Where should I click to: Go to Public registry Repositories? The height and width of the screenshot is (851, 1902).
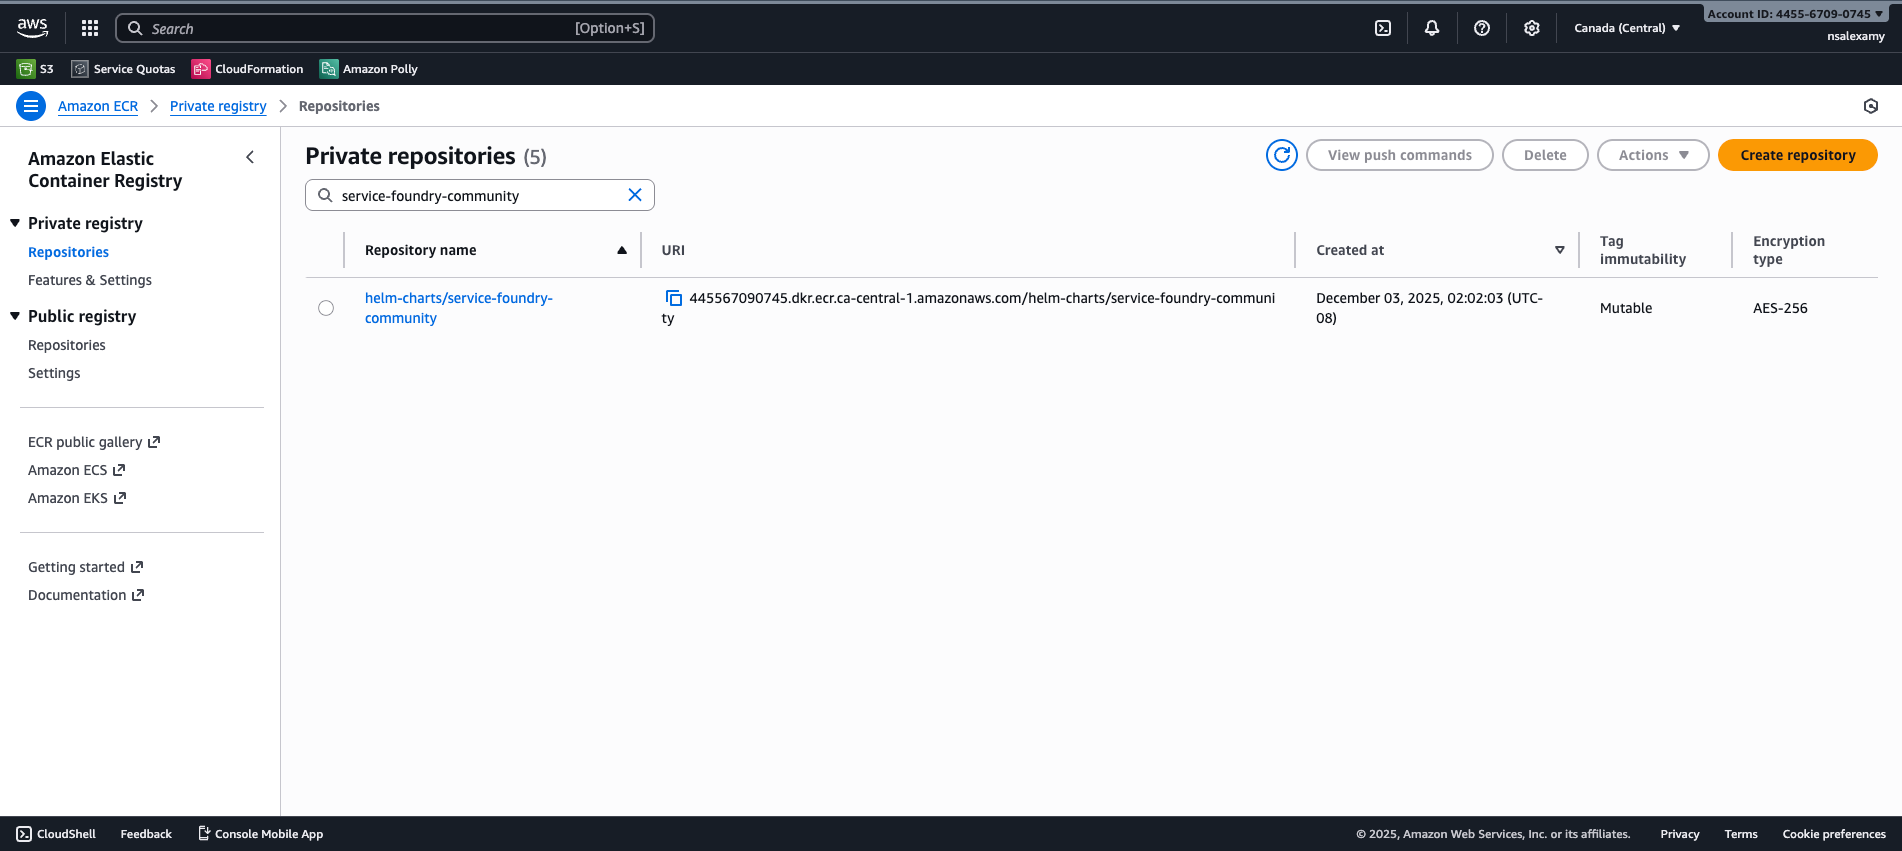(67, 345)
